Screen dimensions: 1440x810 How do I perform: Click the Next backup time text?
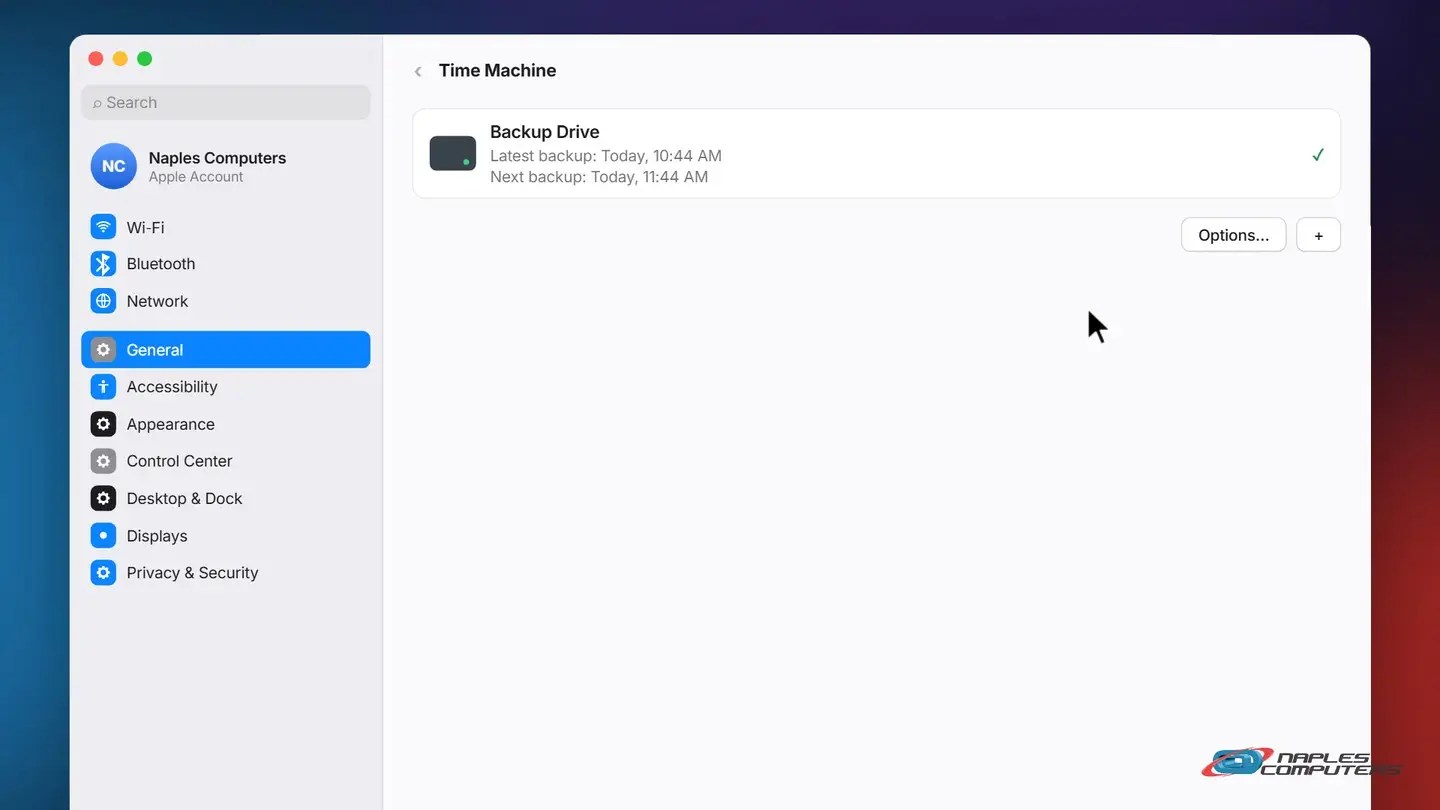pos(599,177)
